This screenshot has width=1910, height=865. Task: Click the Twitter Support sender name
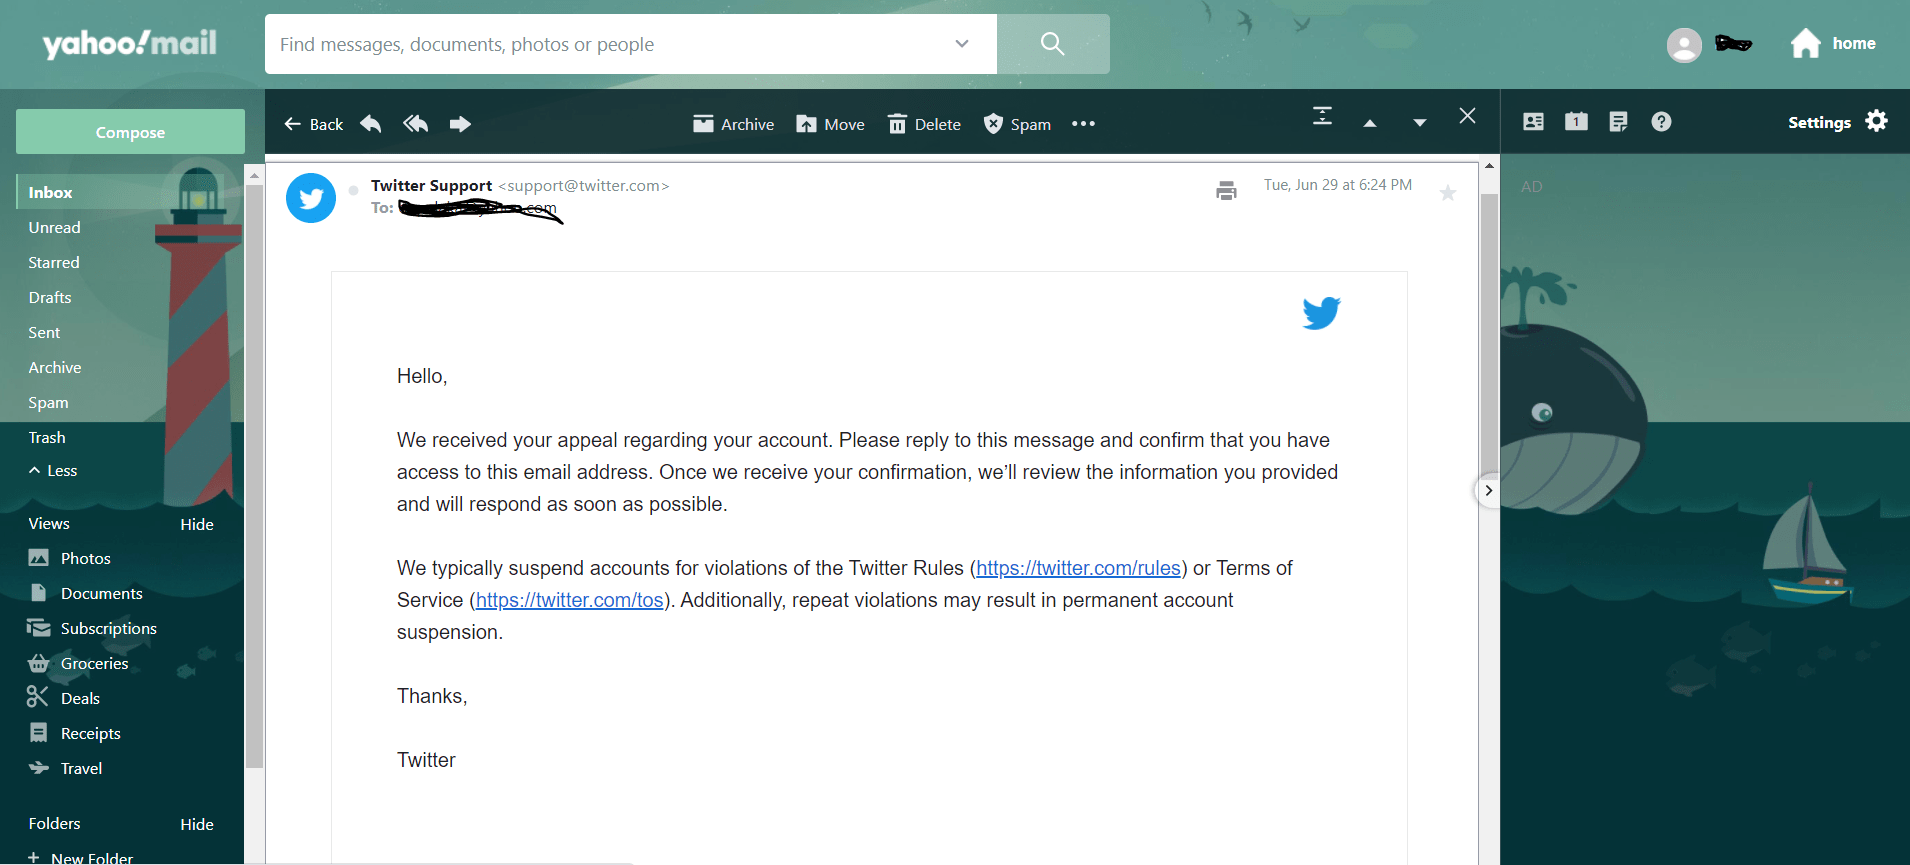coord(431,185)
